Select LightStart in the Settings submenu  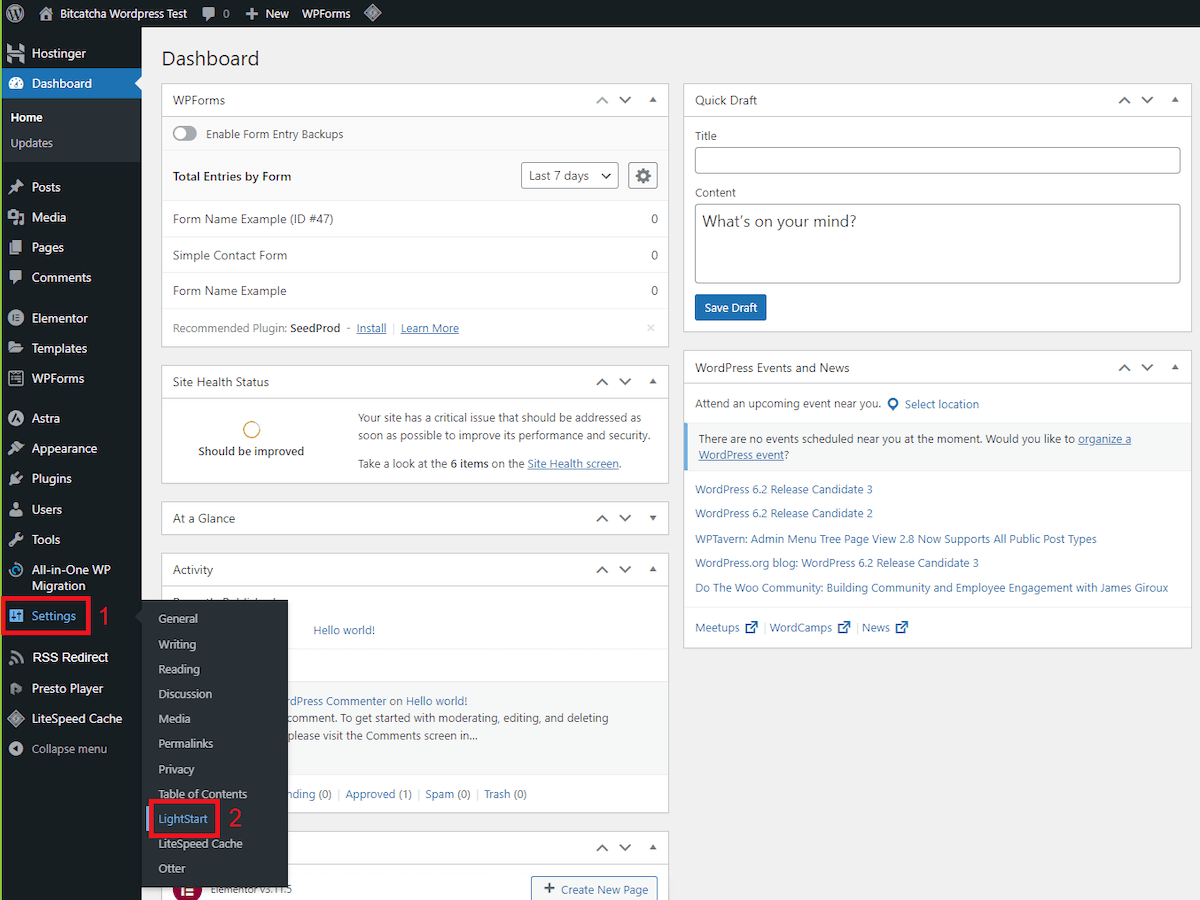point(183,819)
